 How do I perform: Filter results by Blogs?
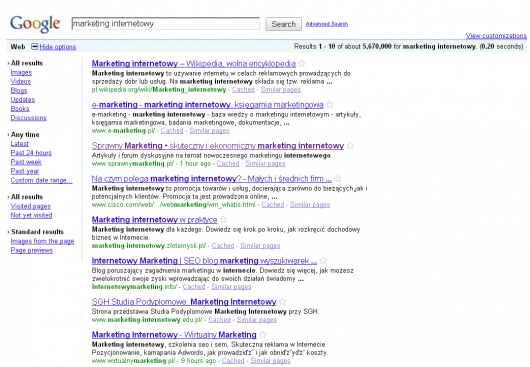[x=19, y=91]
